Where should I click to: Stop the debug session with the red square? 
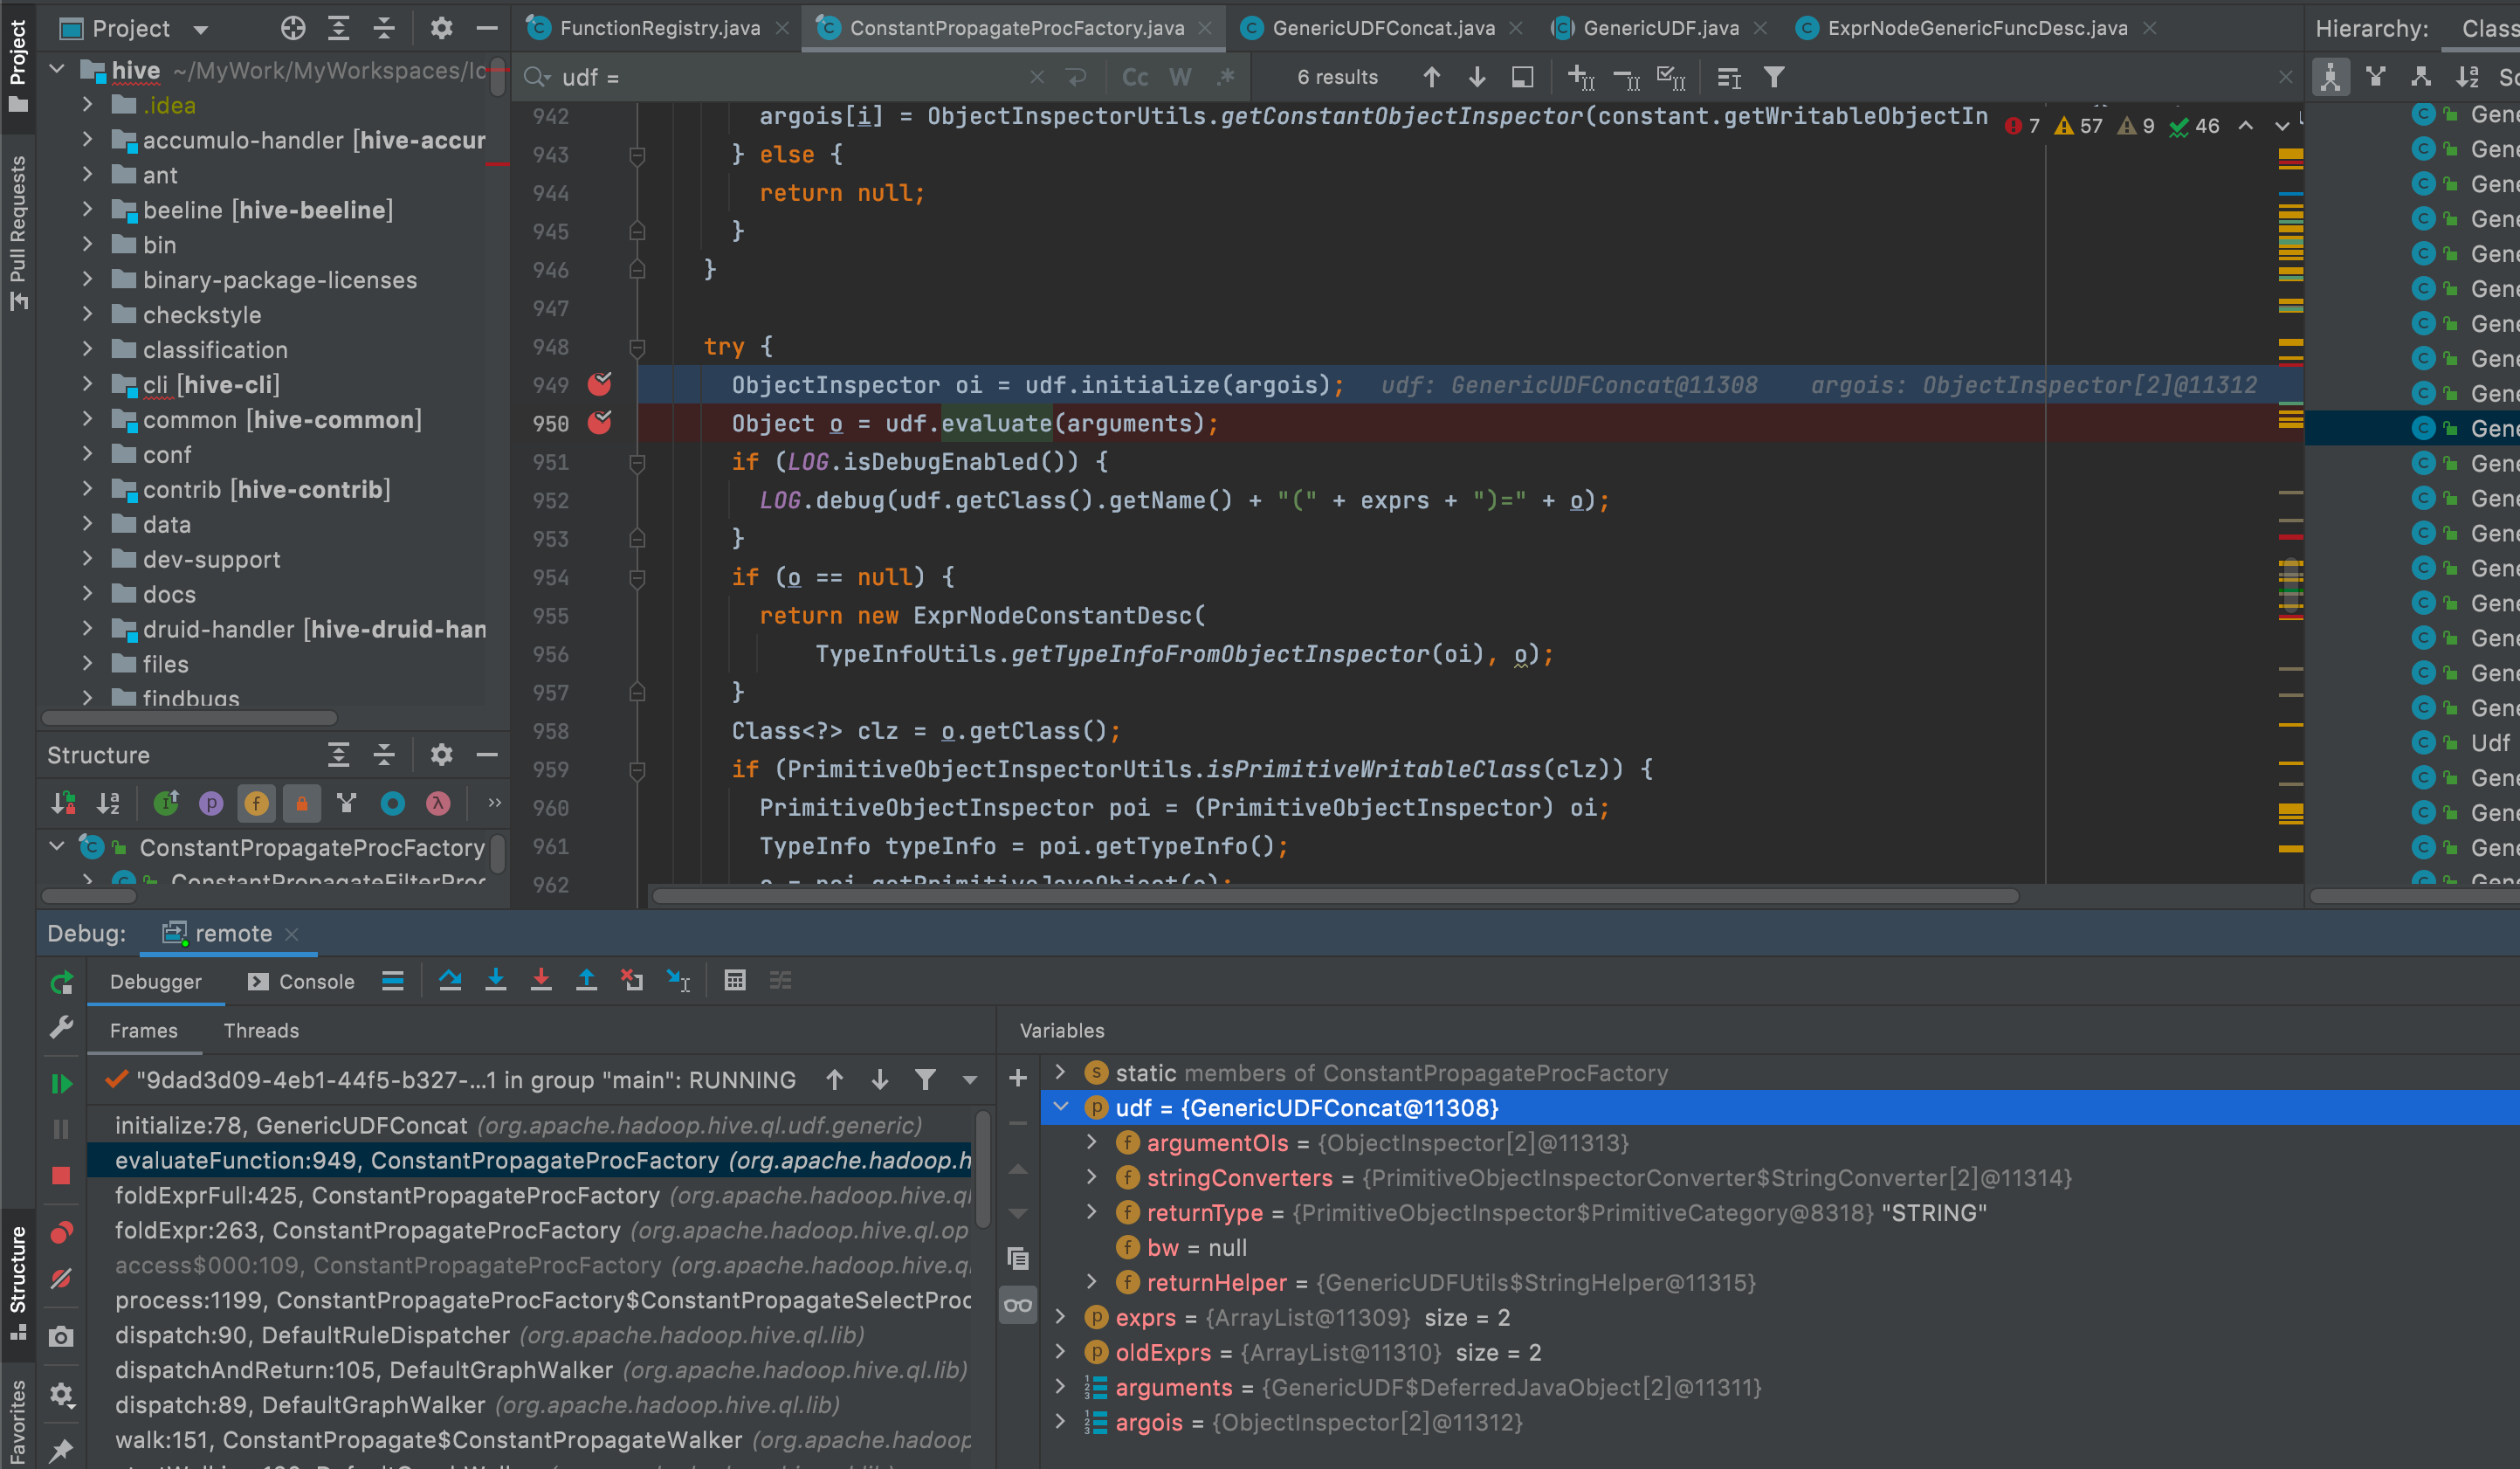coord(61,1175)
